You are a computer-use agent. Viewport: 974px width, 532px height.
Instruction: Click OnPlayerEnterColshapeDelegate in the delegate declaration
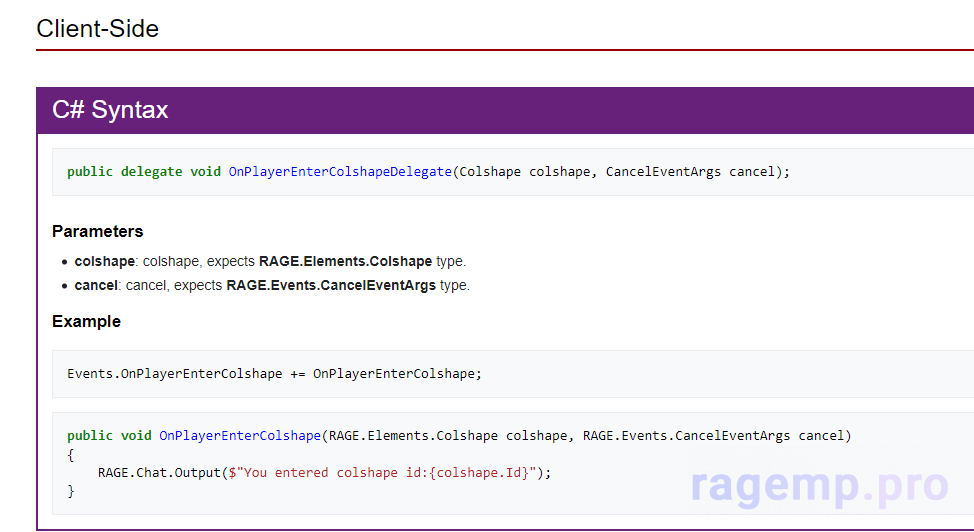coord(340,172)
